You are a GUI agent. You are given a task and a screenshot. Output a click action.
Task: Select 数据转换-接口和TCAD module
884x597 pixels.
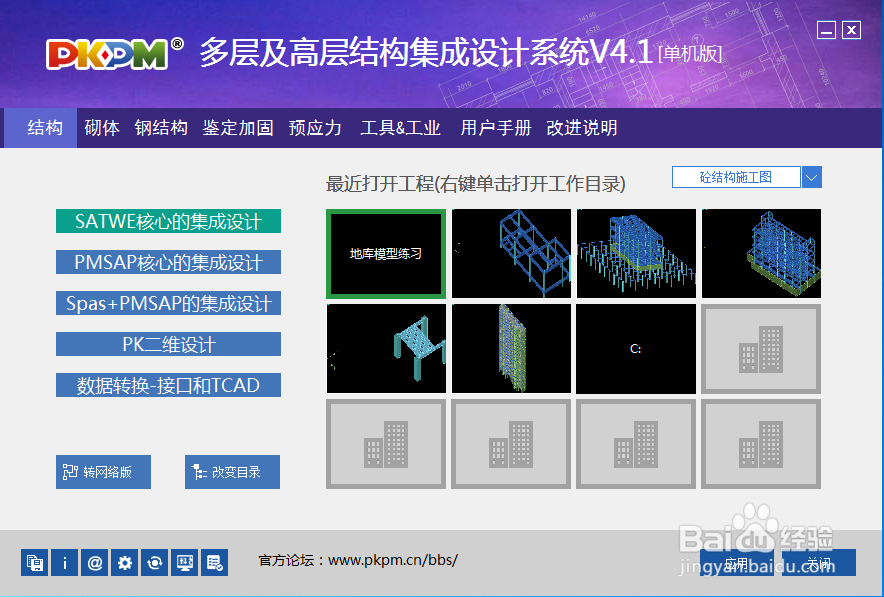point(168,385)
